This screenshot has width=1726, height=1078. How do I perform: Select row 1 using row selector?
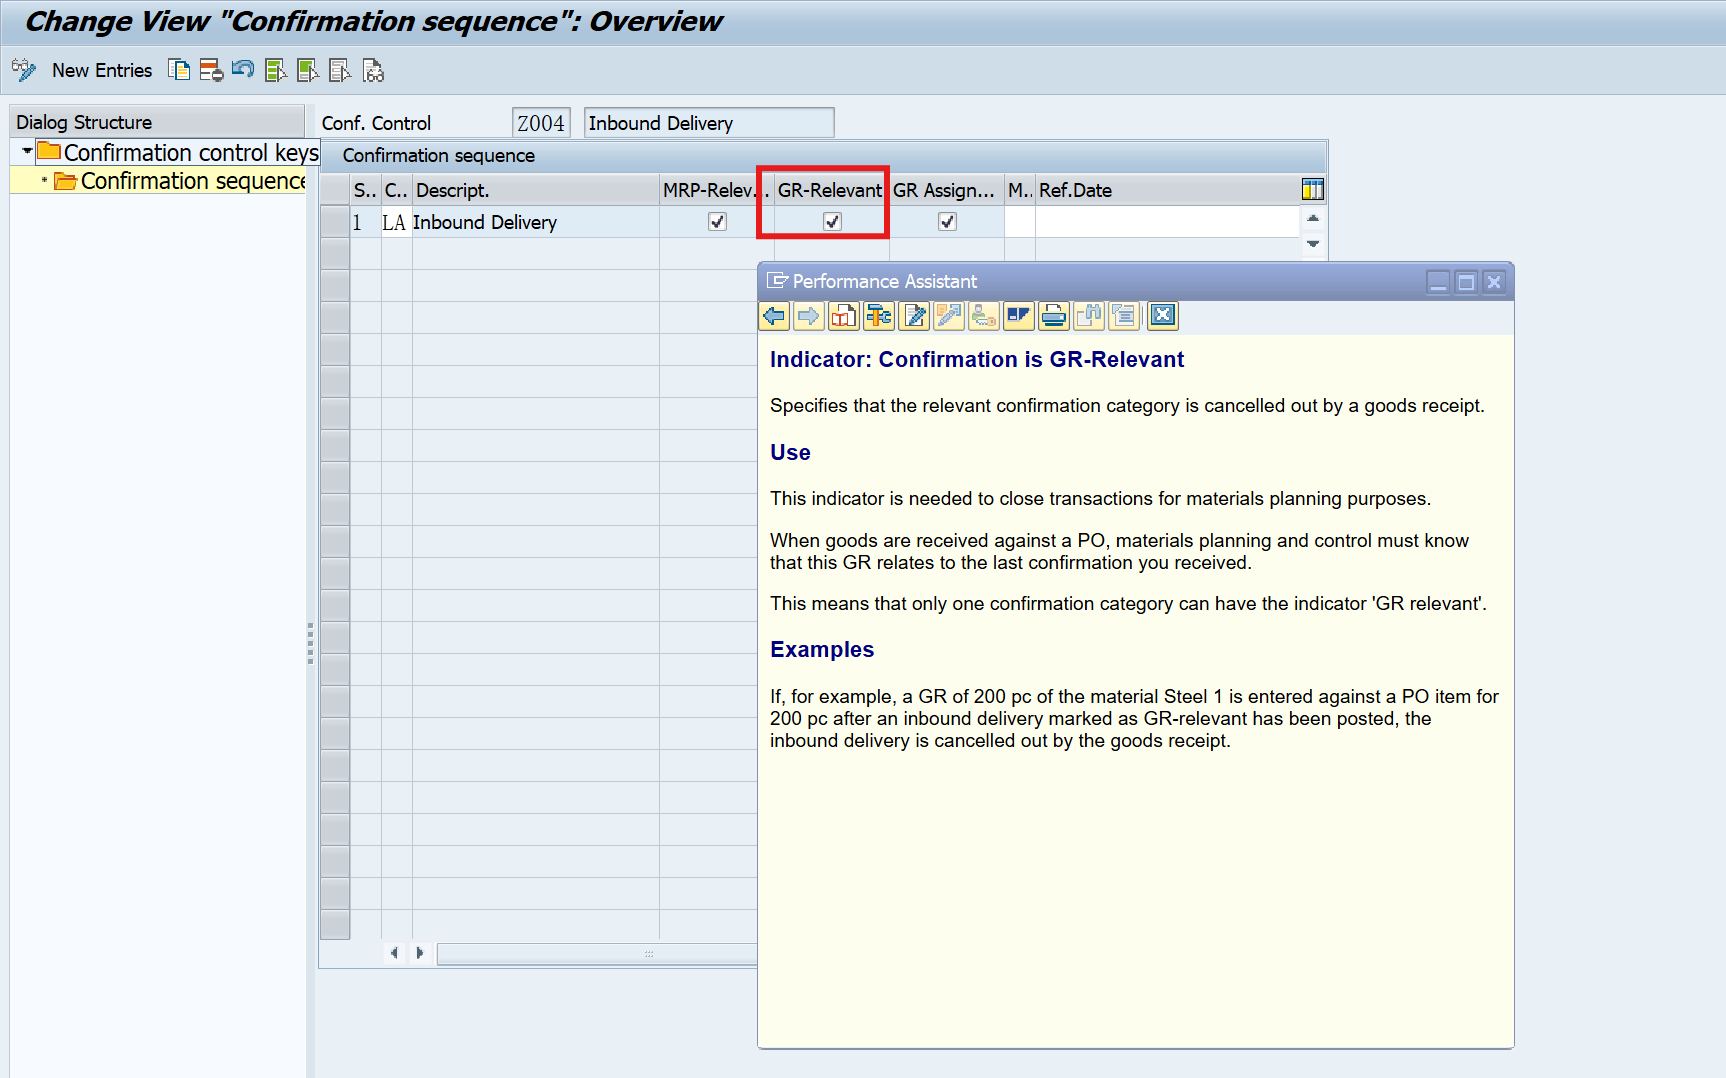click(335, 222)
